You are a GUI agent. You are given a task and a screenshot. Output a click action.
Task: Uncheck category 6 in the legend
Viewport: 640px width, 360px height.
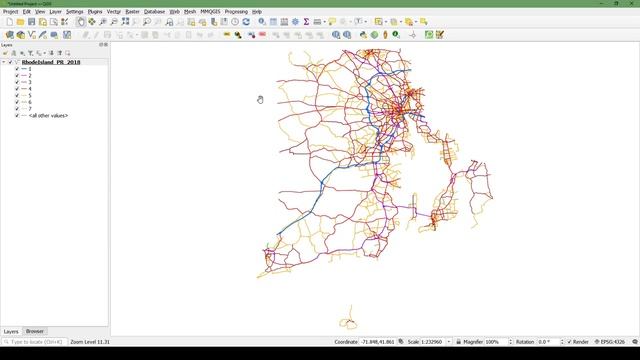click(17, 102)
